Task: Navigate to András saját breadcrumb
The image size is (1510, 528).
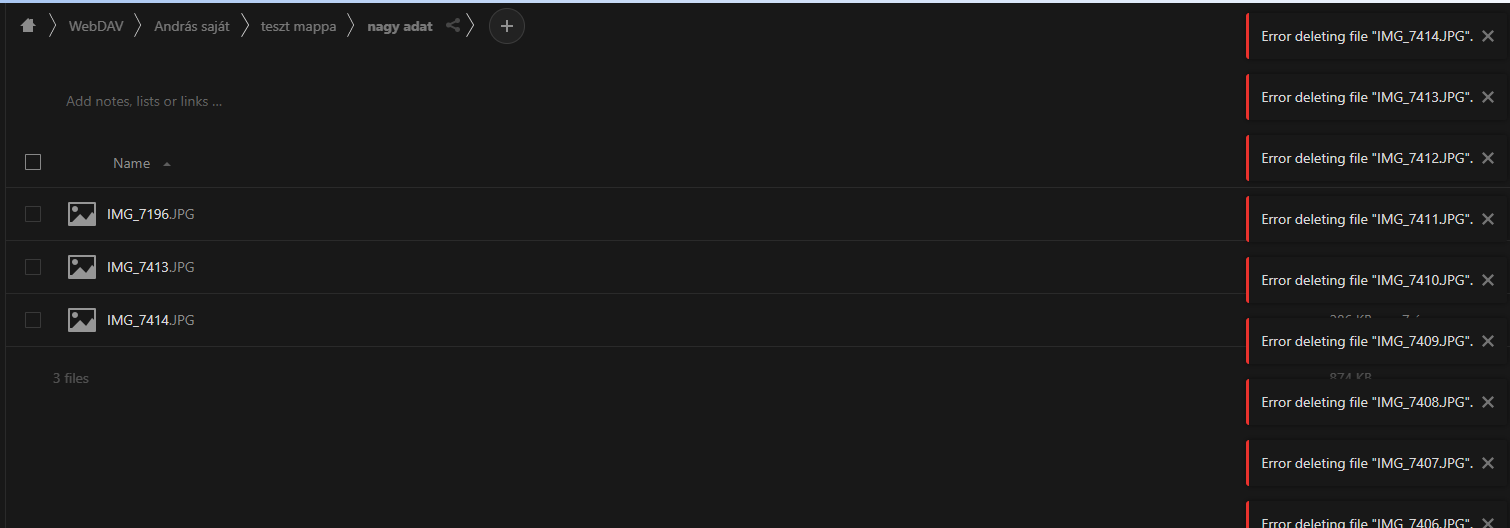Action: pos(192,27)
